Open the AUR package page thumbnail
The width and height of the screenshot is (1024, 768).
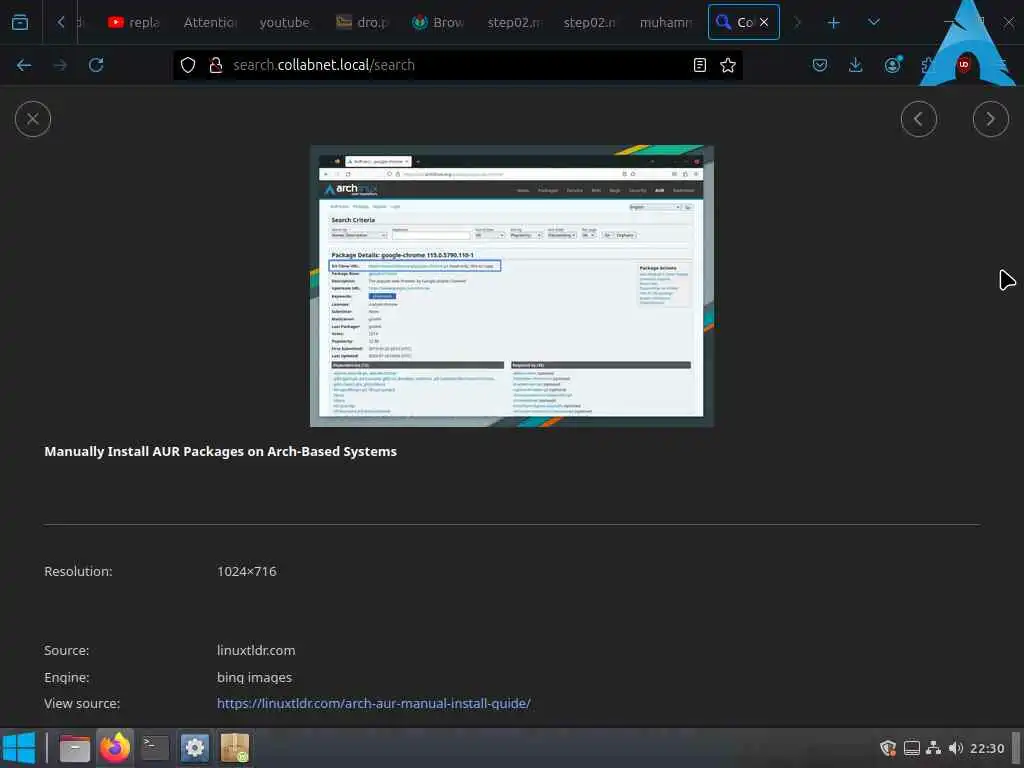(x=511, y=286)
